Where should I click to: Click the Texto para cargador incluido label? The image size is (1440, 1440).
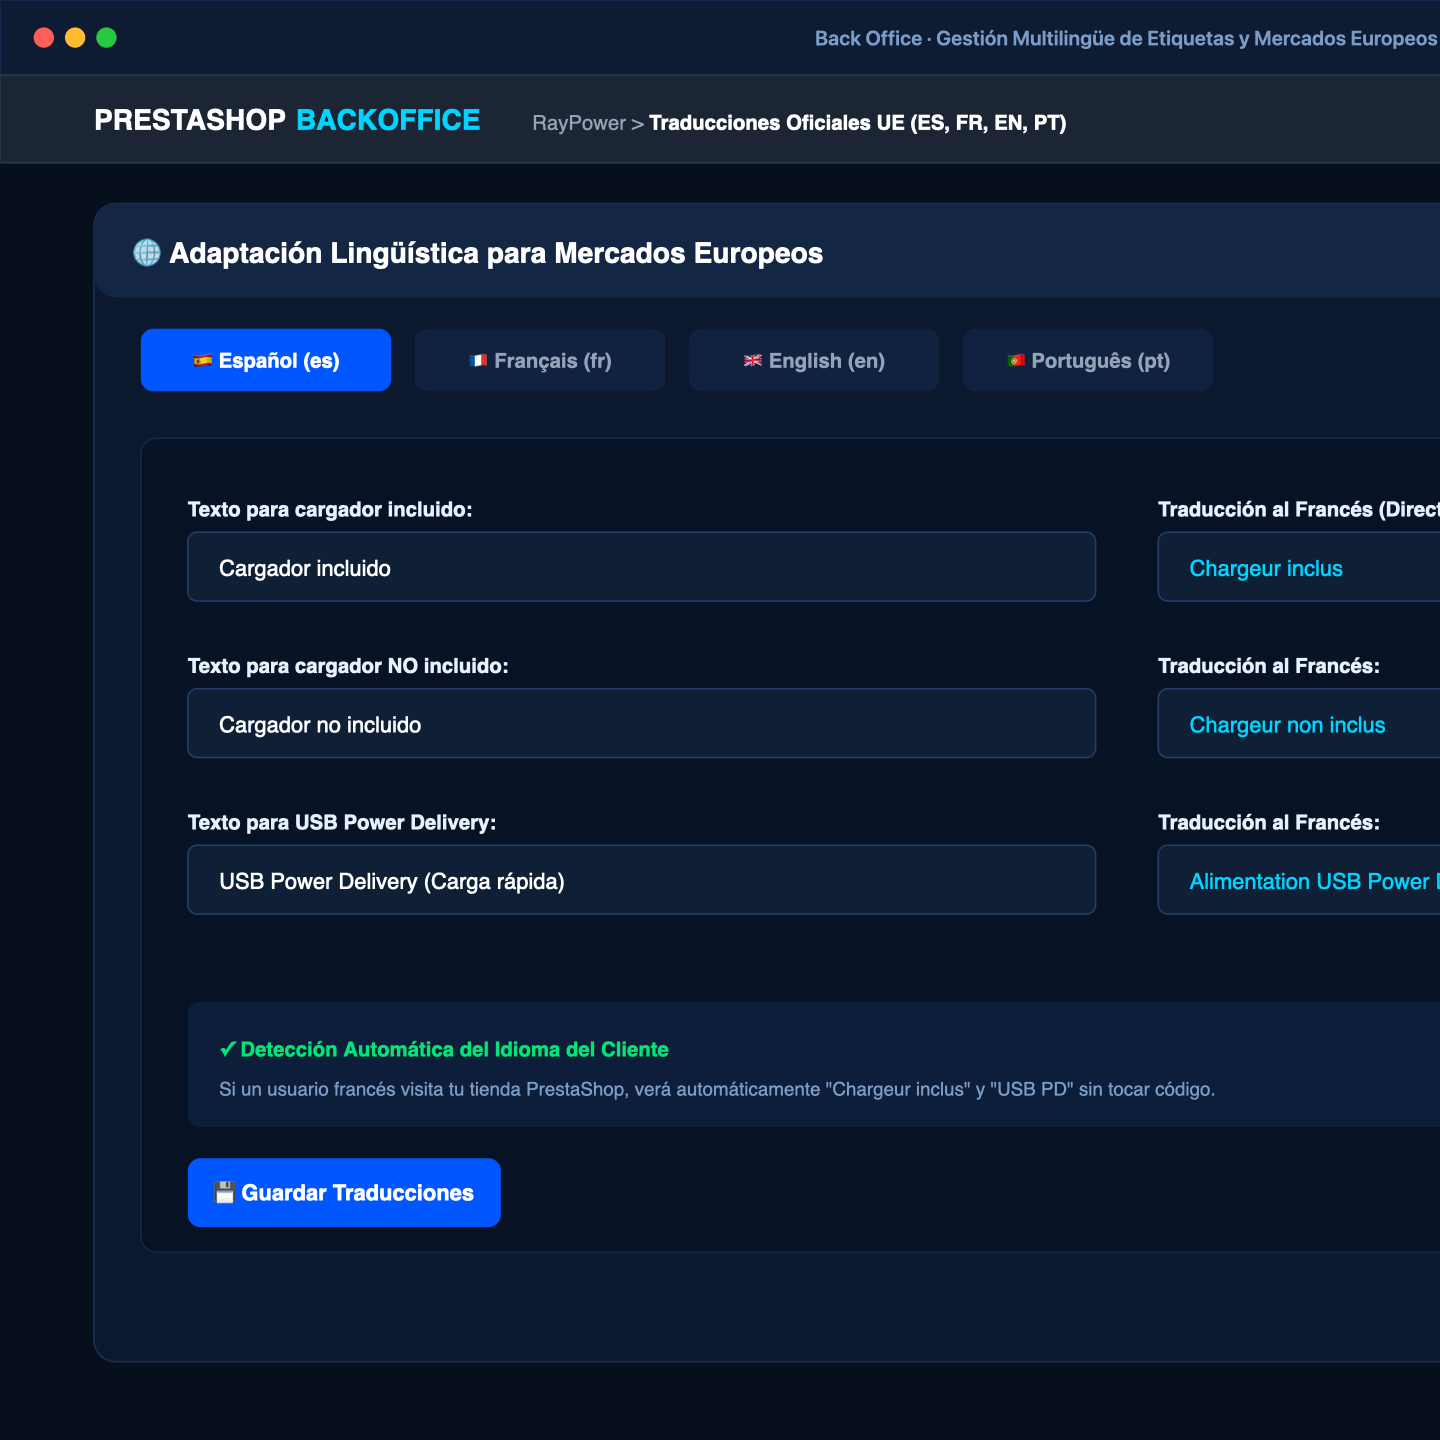330,510
